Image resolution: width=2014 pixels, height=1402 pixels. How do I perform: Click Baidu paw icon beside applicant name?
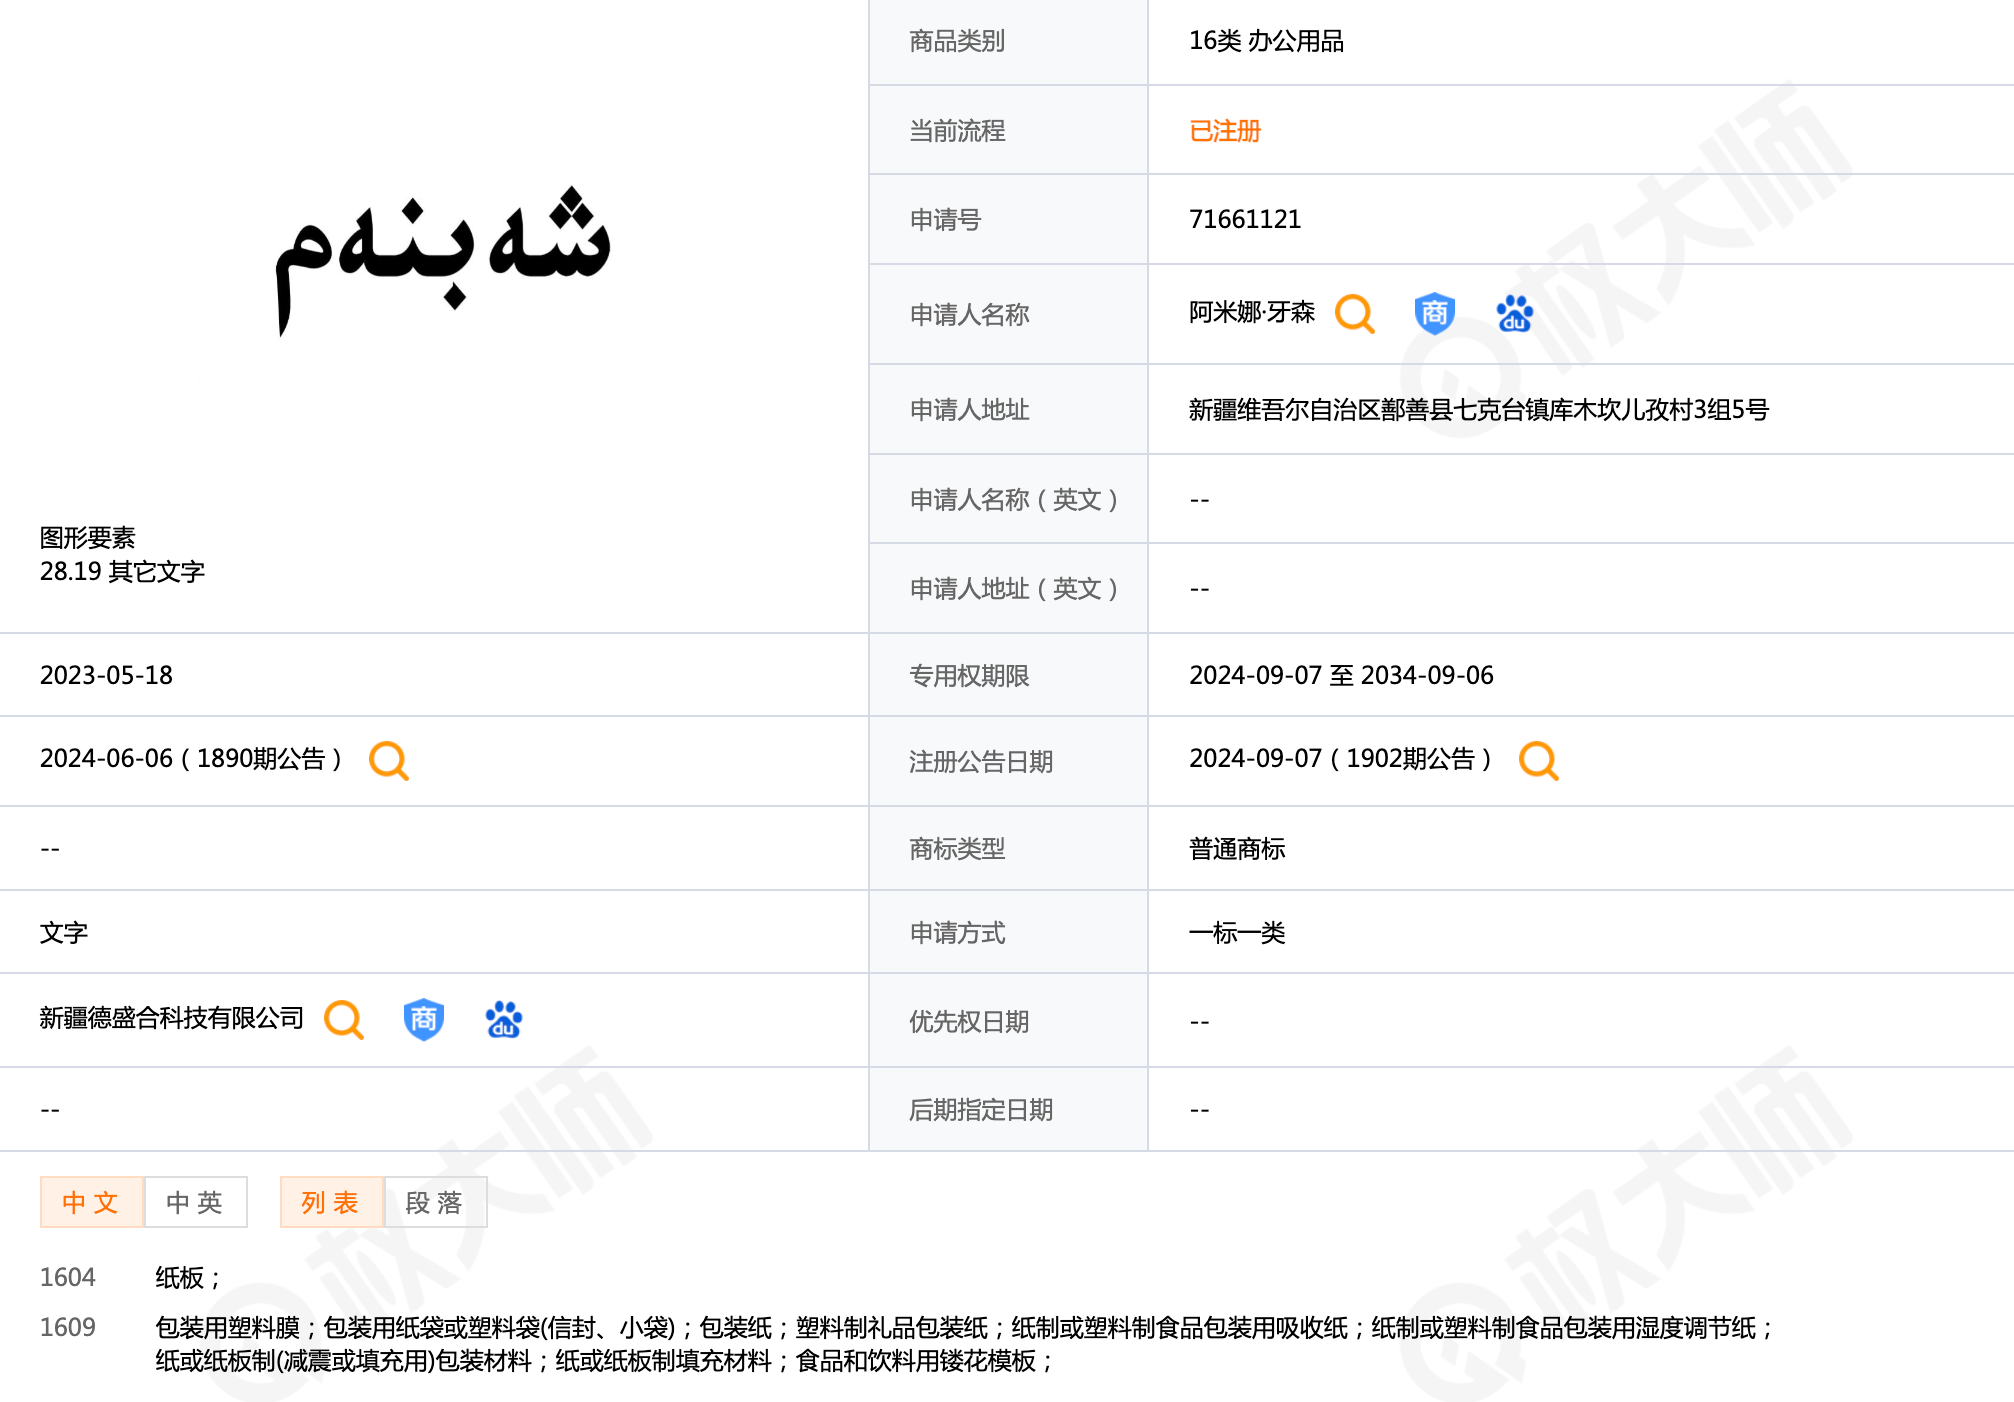tap(1514, 314)
